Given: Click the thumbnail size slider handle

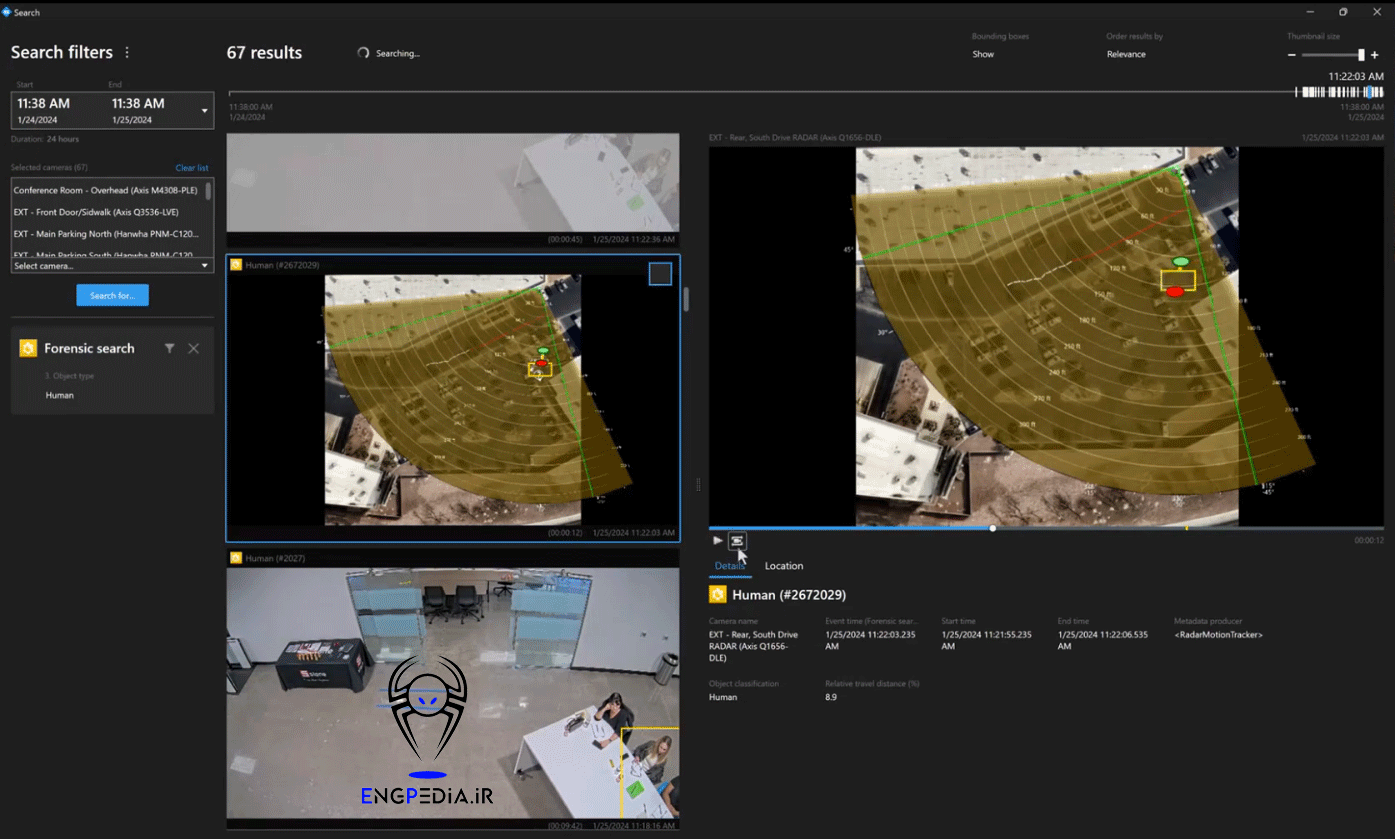Looking at the screenshot, I should click(1361, 55).
